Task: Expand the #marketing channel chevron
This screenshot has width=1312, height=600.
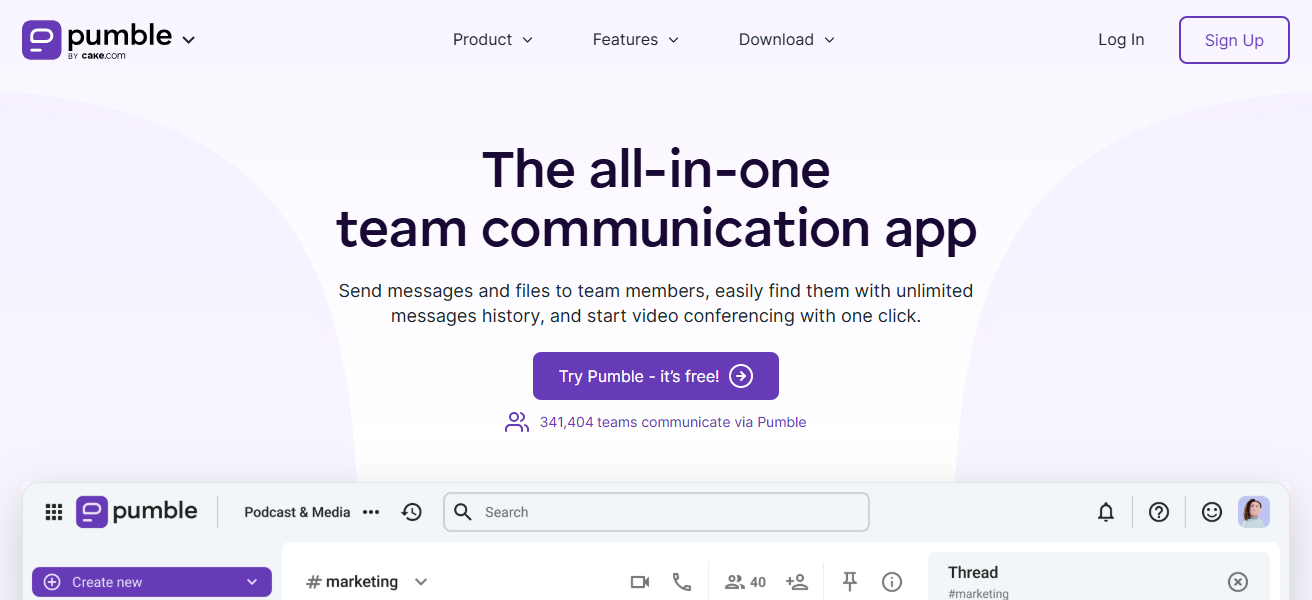Action: point(421,582)
